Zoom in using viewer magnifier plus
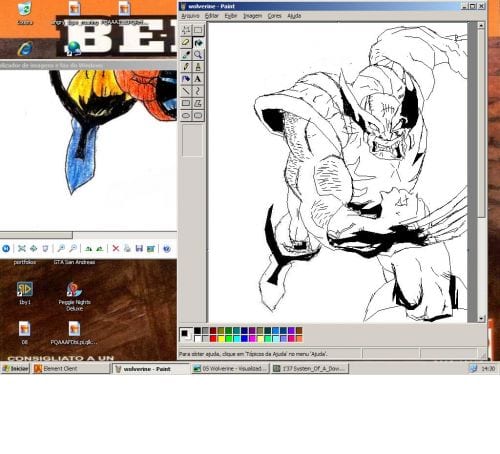The width and height of the screenshot is (500, 454). coord(61,248)
